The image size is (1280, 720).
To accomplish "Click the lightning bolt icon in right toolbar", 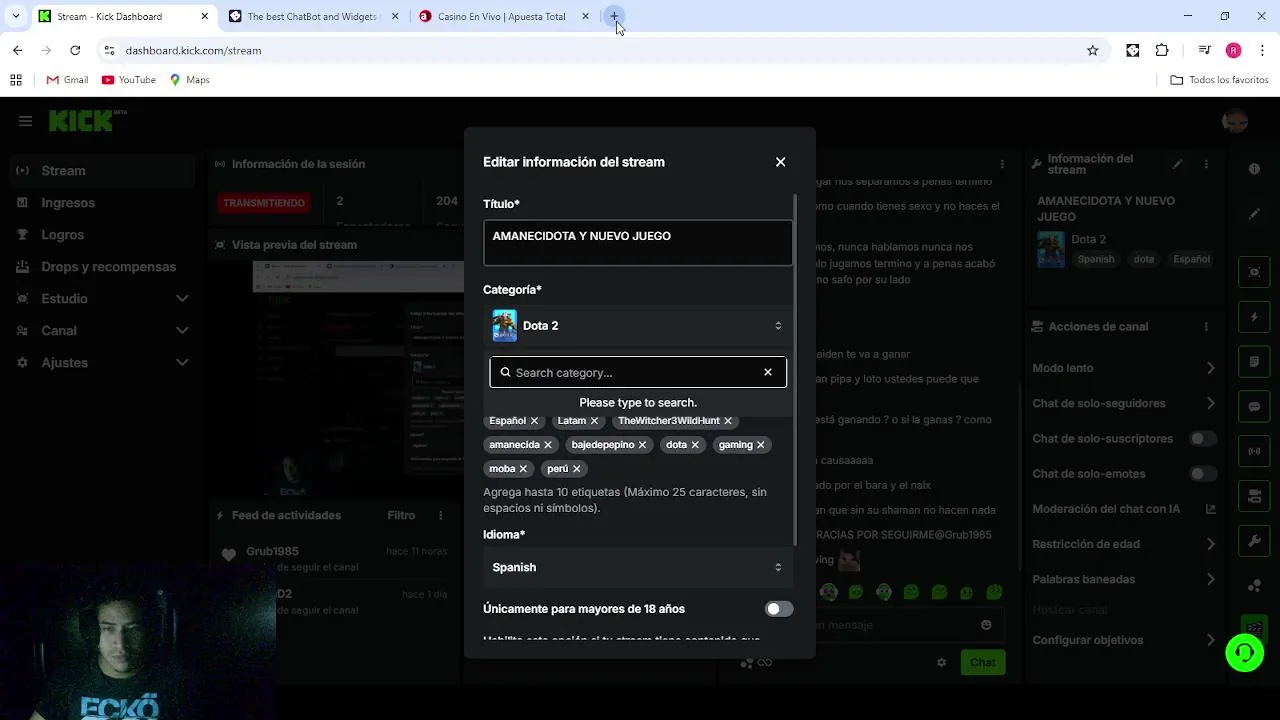I will tap(1254, 317).
